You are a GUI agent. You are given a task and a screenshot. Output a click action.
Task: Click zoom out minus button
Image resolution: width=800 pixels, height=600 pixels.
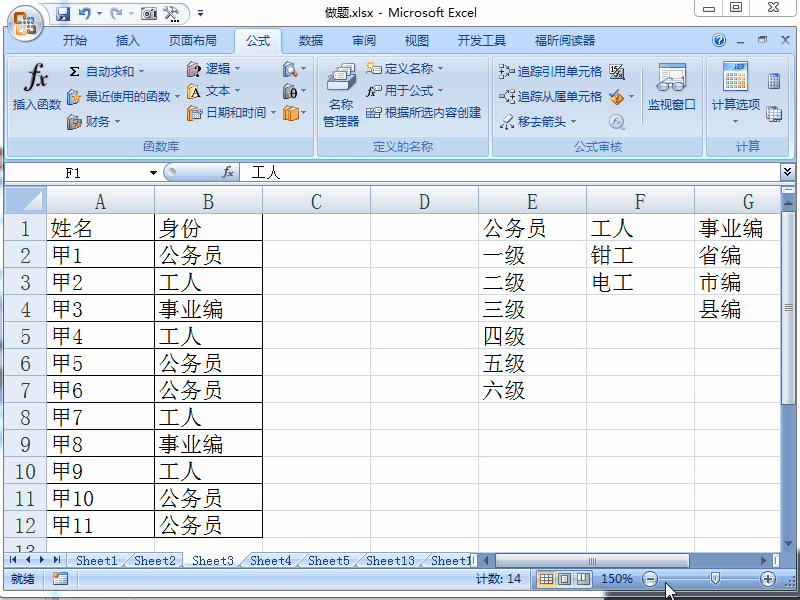[650, 579]
